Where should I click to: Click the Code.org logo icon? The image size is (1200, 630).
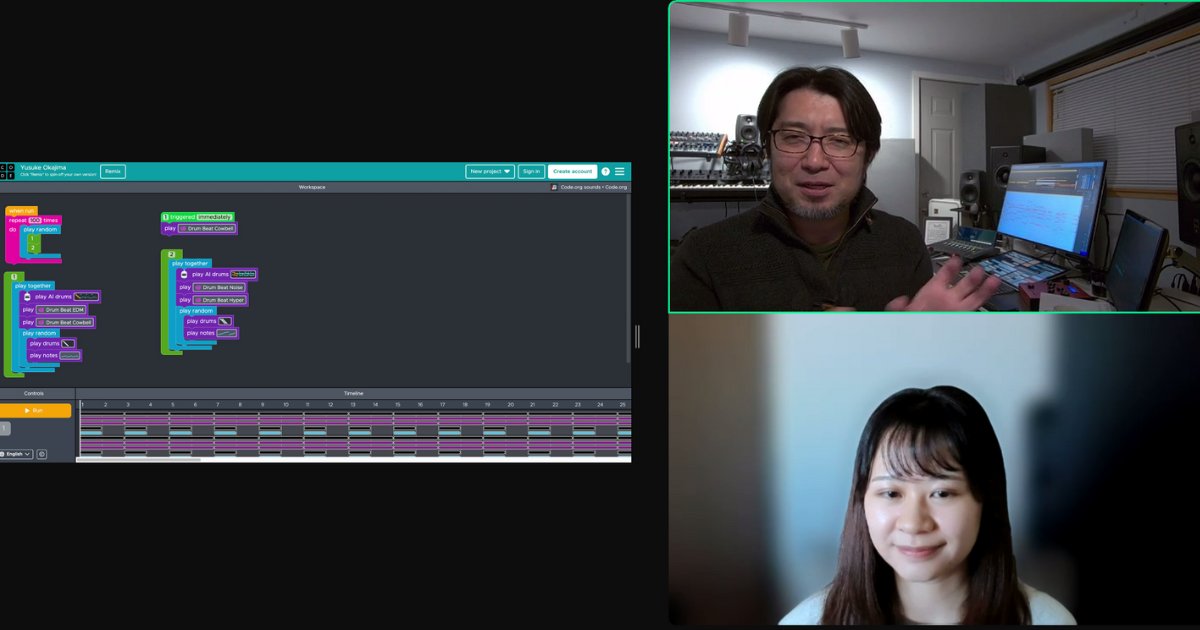[7, 171]
